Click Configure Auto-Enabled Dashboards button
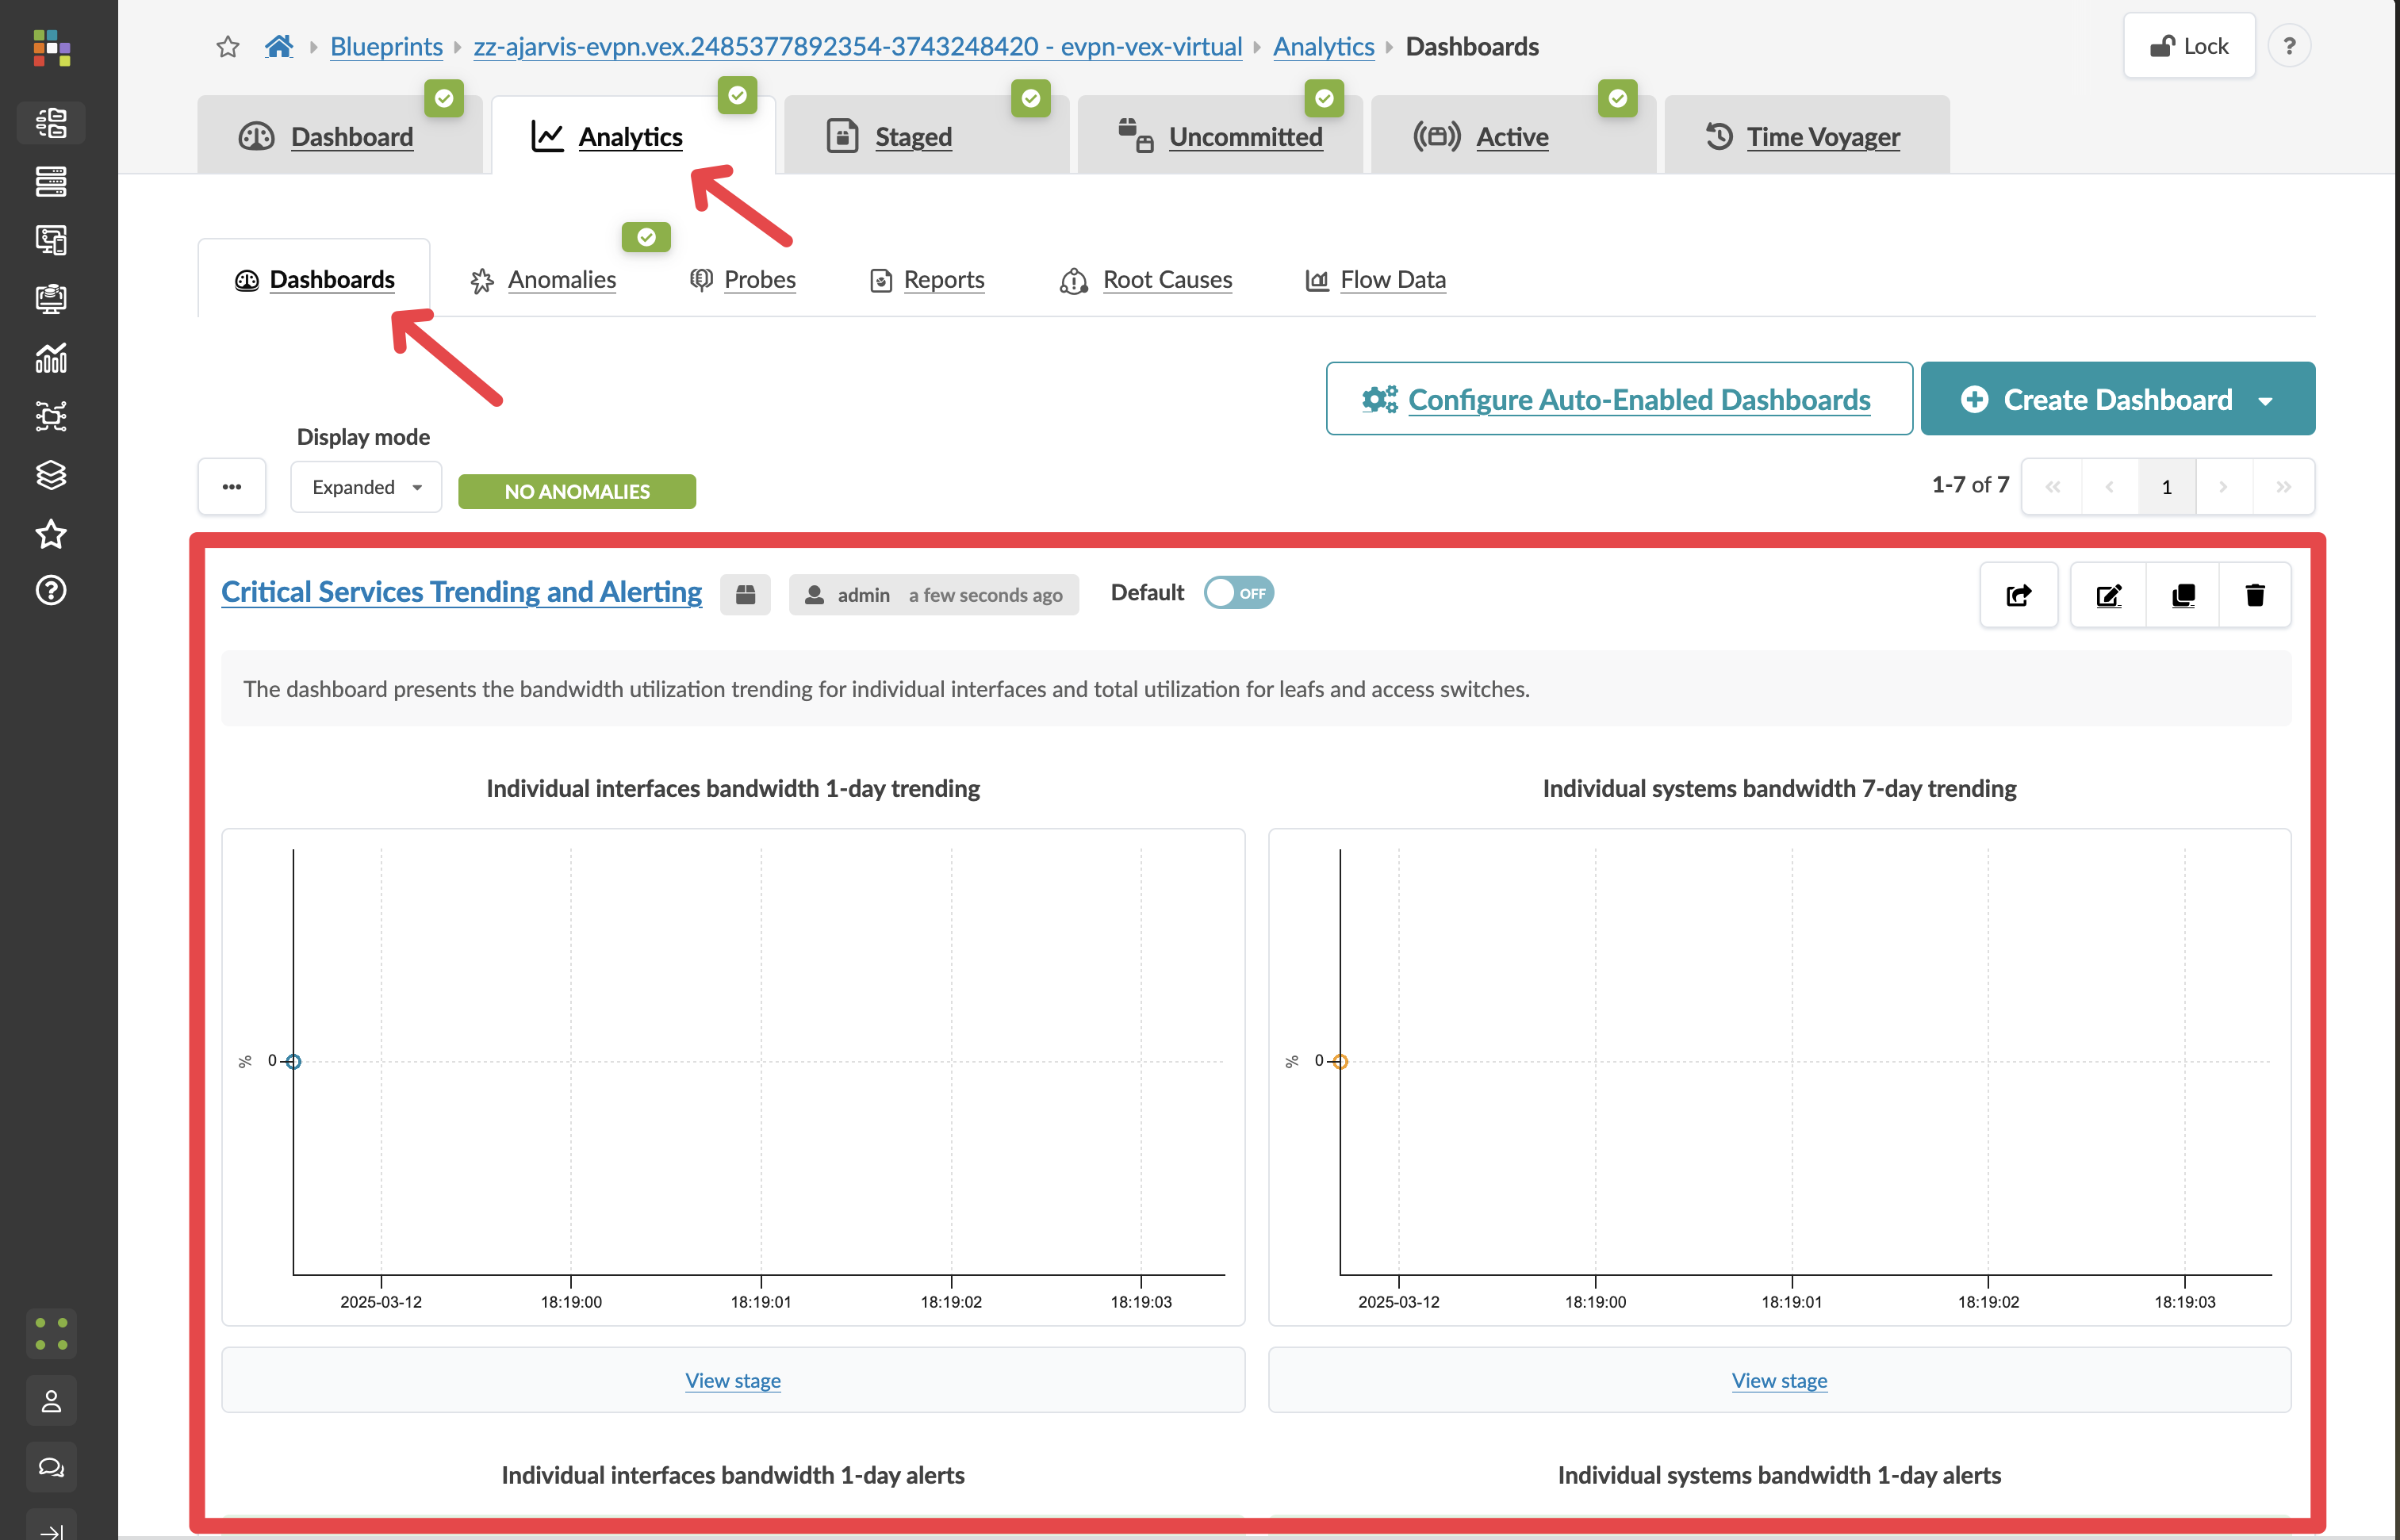 coord(1618,400)
